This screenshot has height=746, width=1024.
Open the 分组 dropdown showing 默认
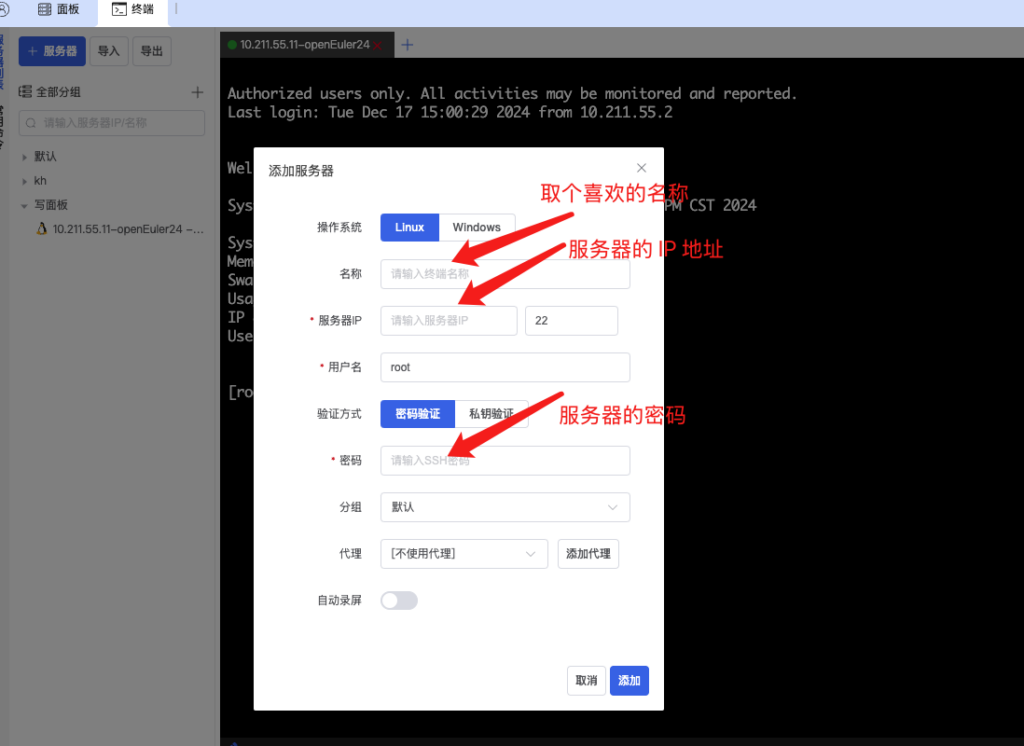click(x=505, y=507)
